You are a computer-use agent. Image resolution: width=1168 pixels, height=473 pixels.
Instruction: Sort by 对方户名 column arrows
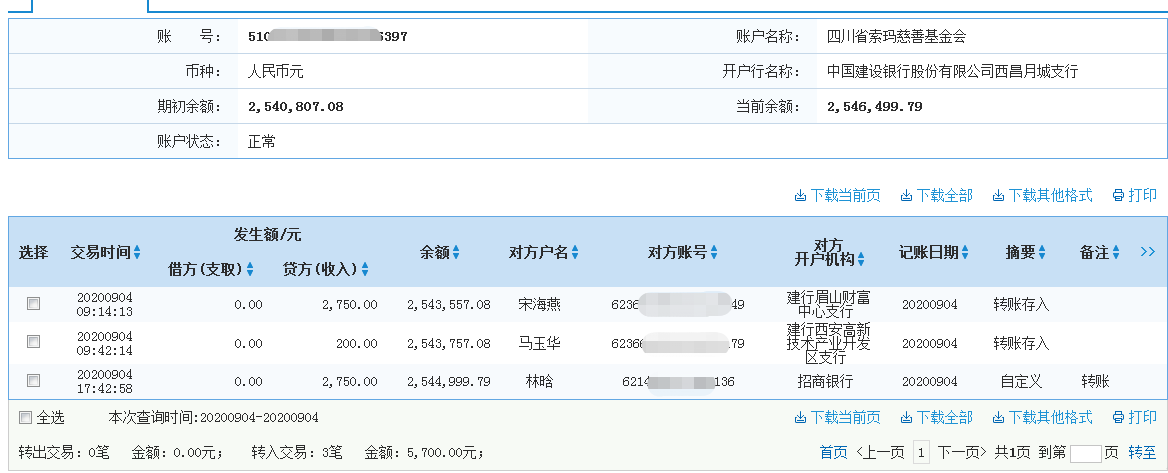point(575,253)
